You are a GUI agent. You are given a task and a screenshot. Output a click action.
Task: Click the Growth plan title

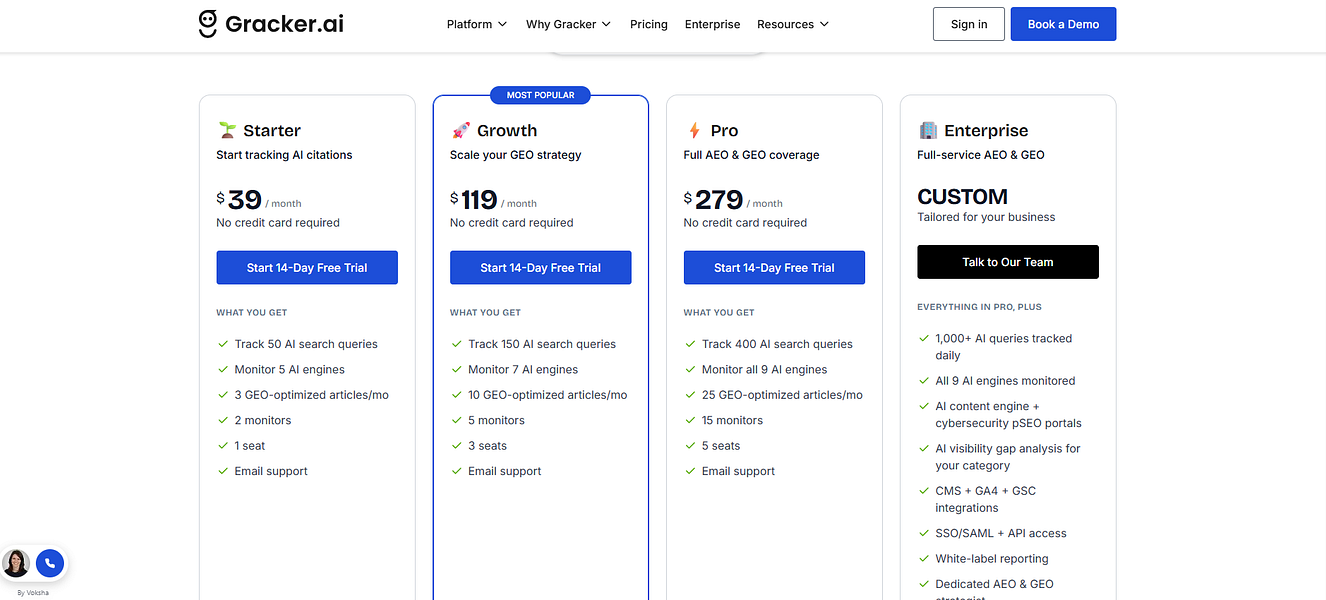coord(507,130)
